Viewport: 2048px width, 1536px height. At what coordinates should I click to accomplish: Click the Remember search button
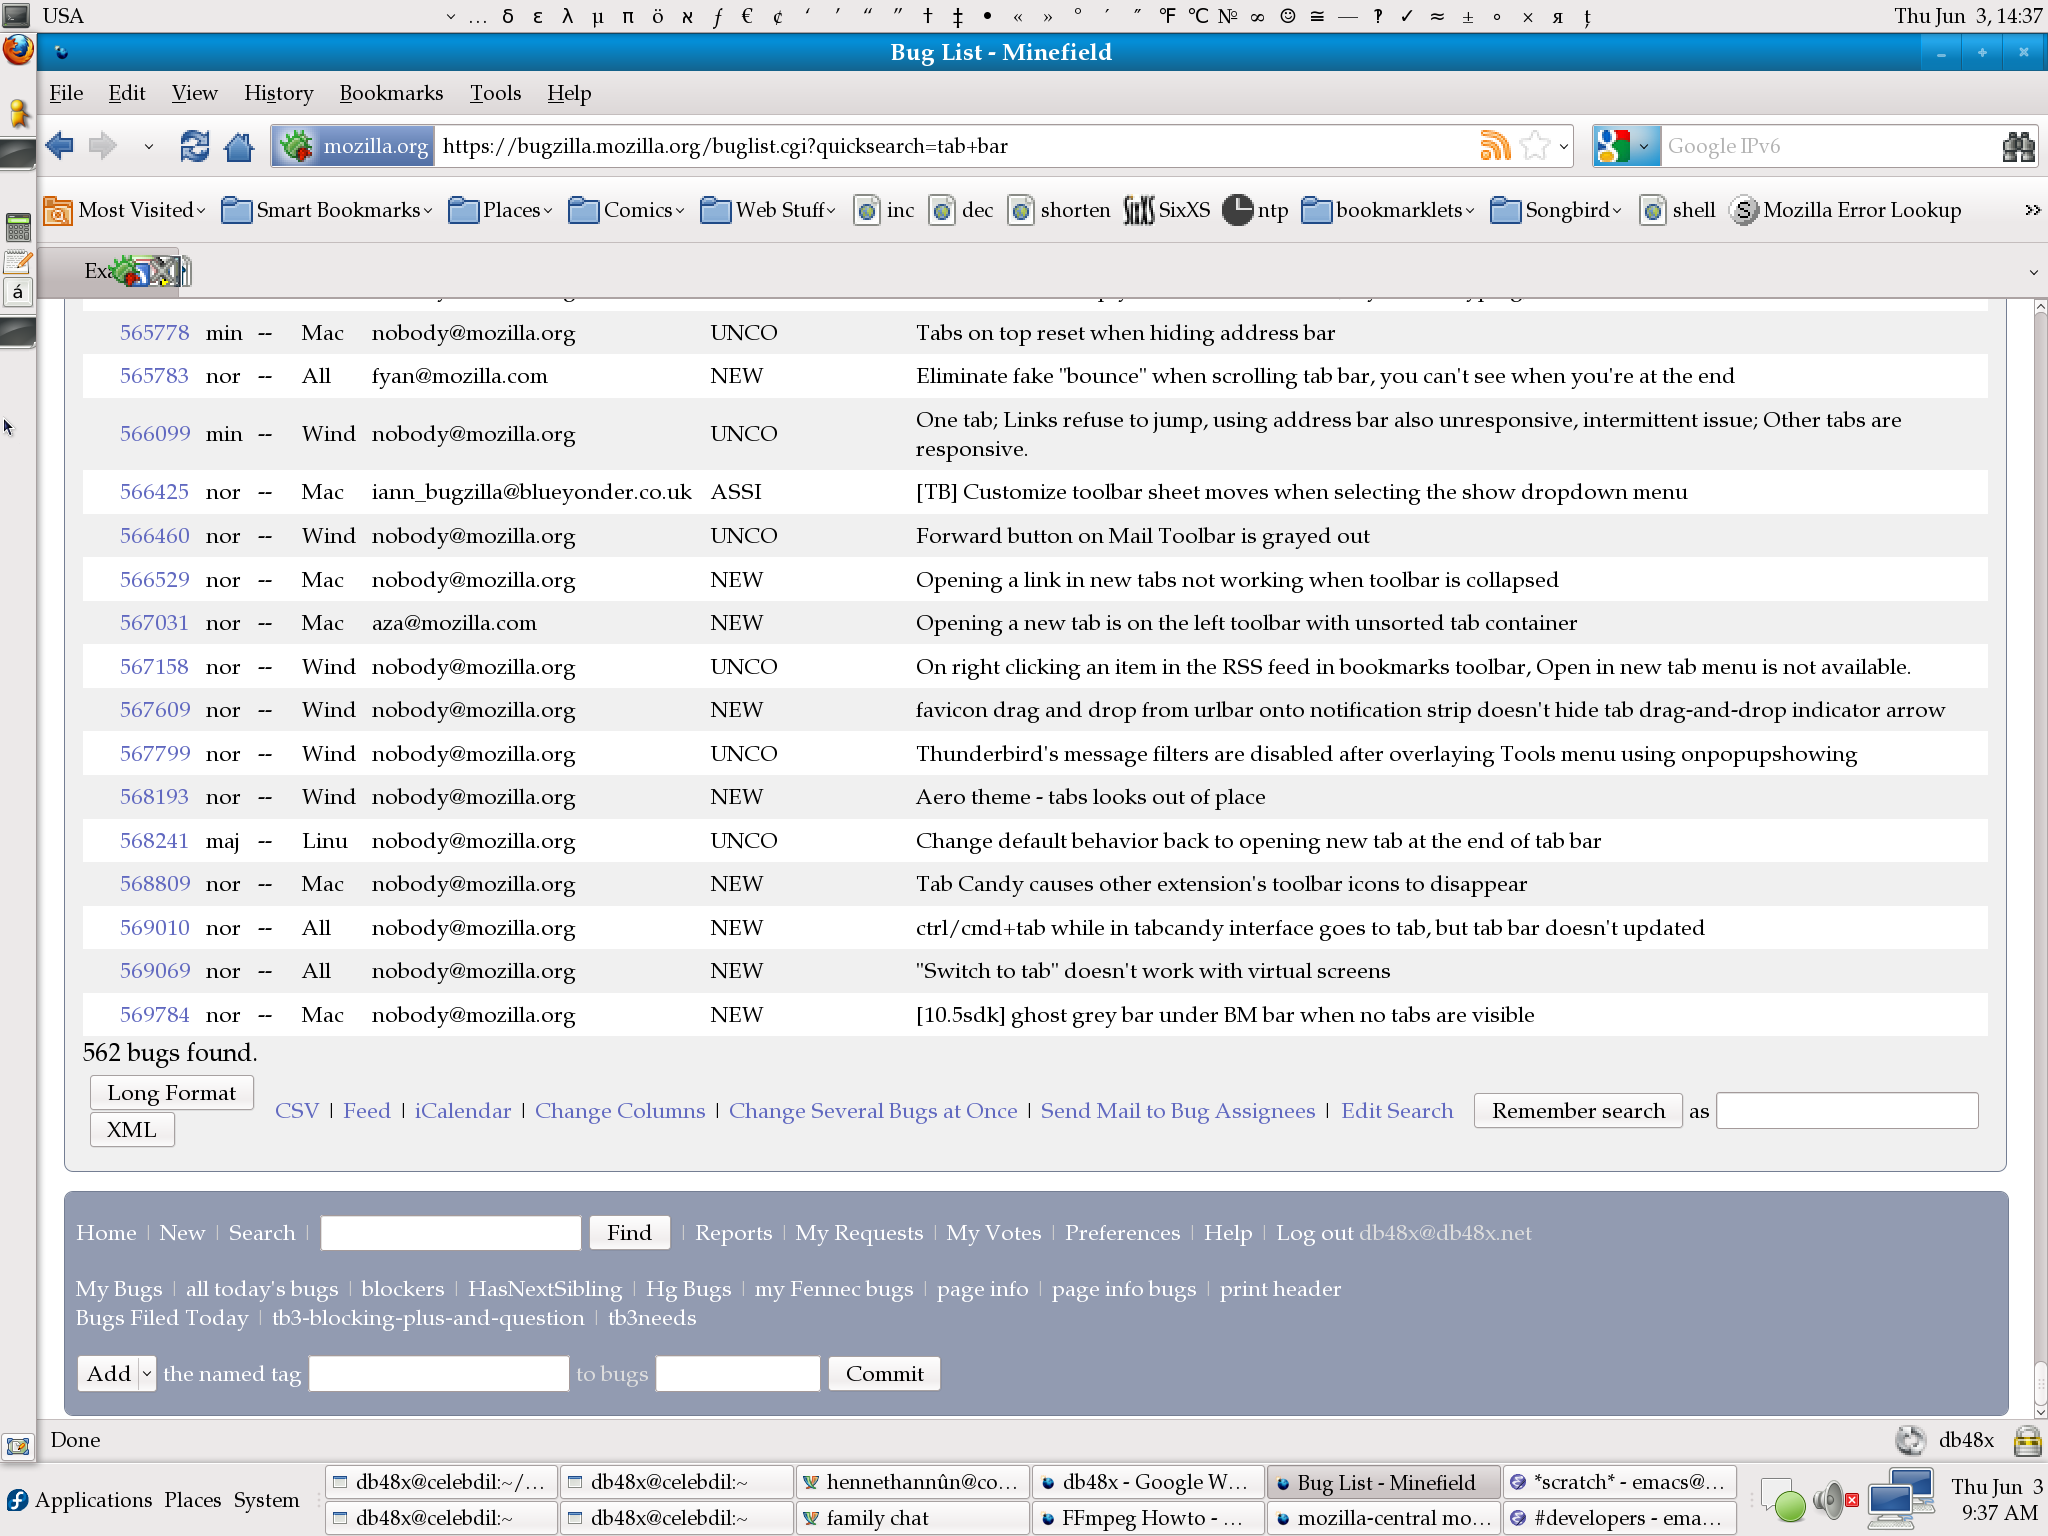(1578, 1111)
